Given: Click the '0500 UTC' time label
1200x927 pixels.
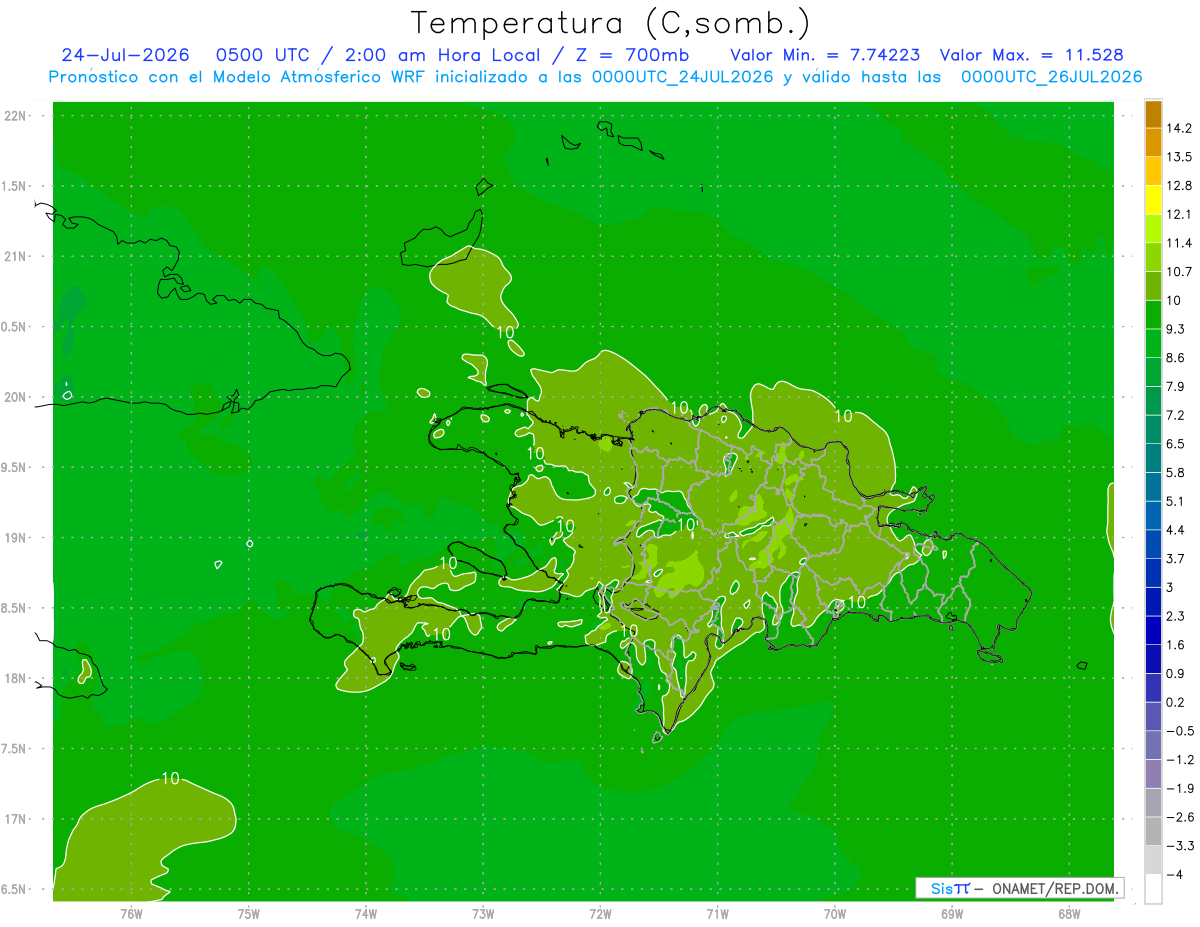Looking at the screenshot, I should click(x=262, y=55).
